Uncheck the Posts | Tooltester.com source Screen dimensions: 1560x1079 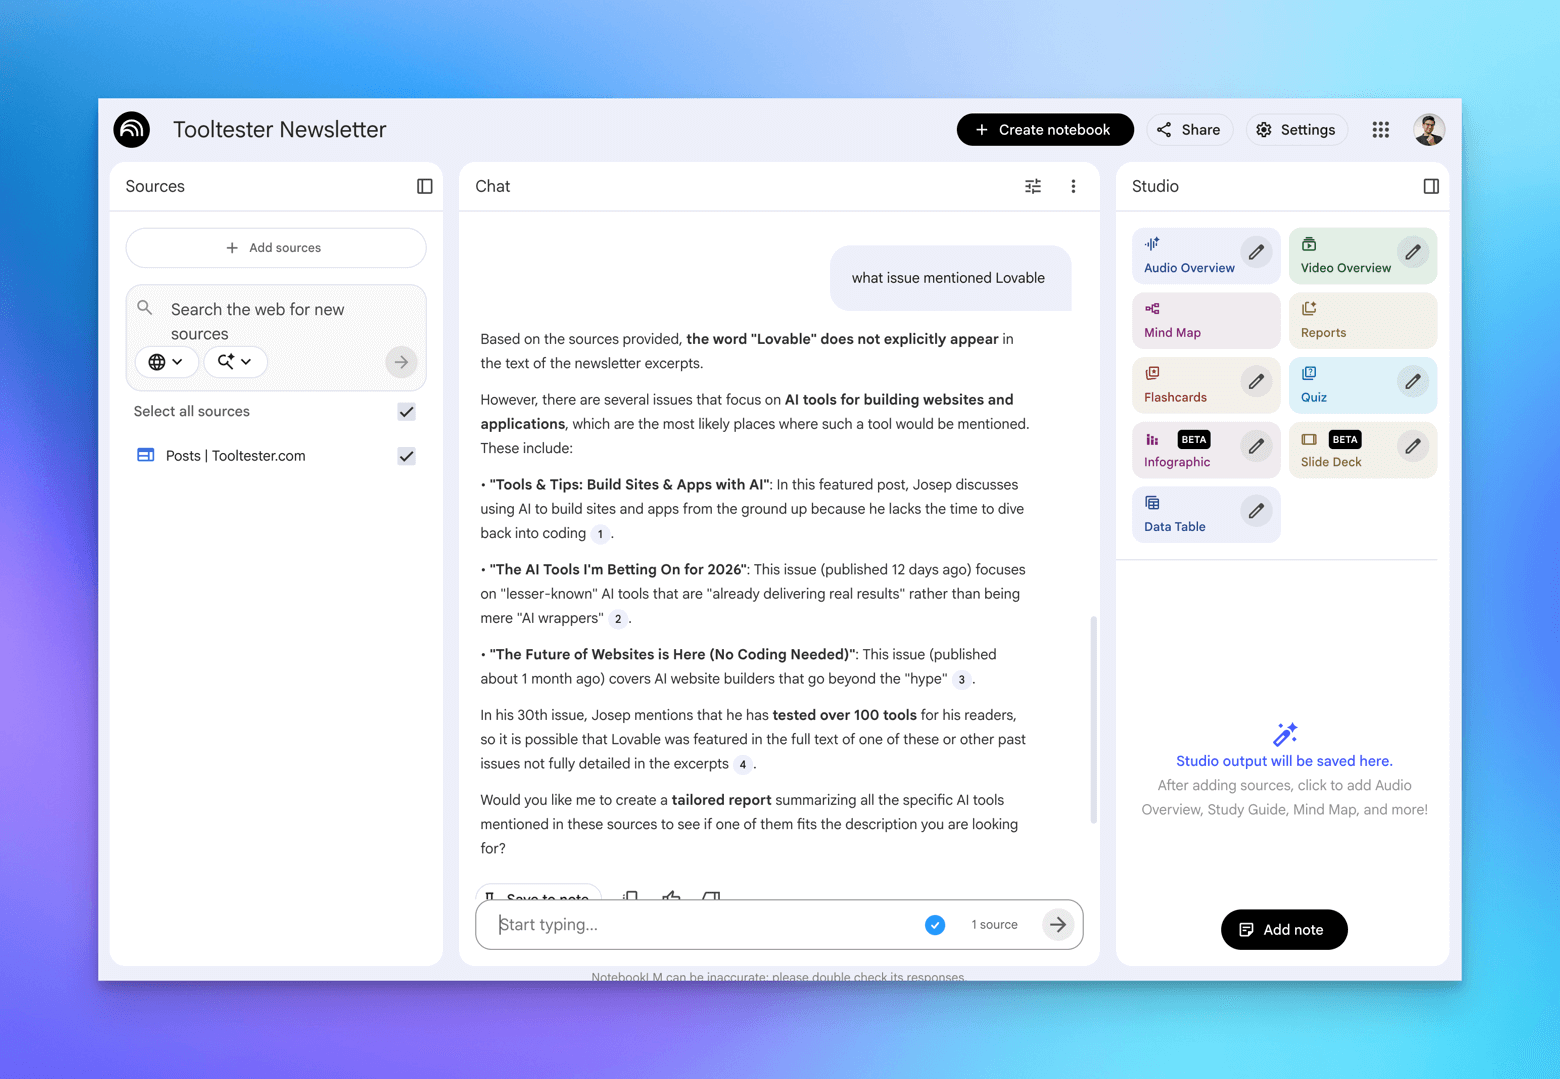(x=406, y=456)
